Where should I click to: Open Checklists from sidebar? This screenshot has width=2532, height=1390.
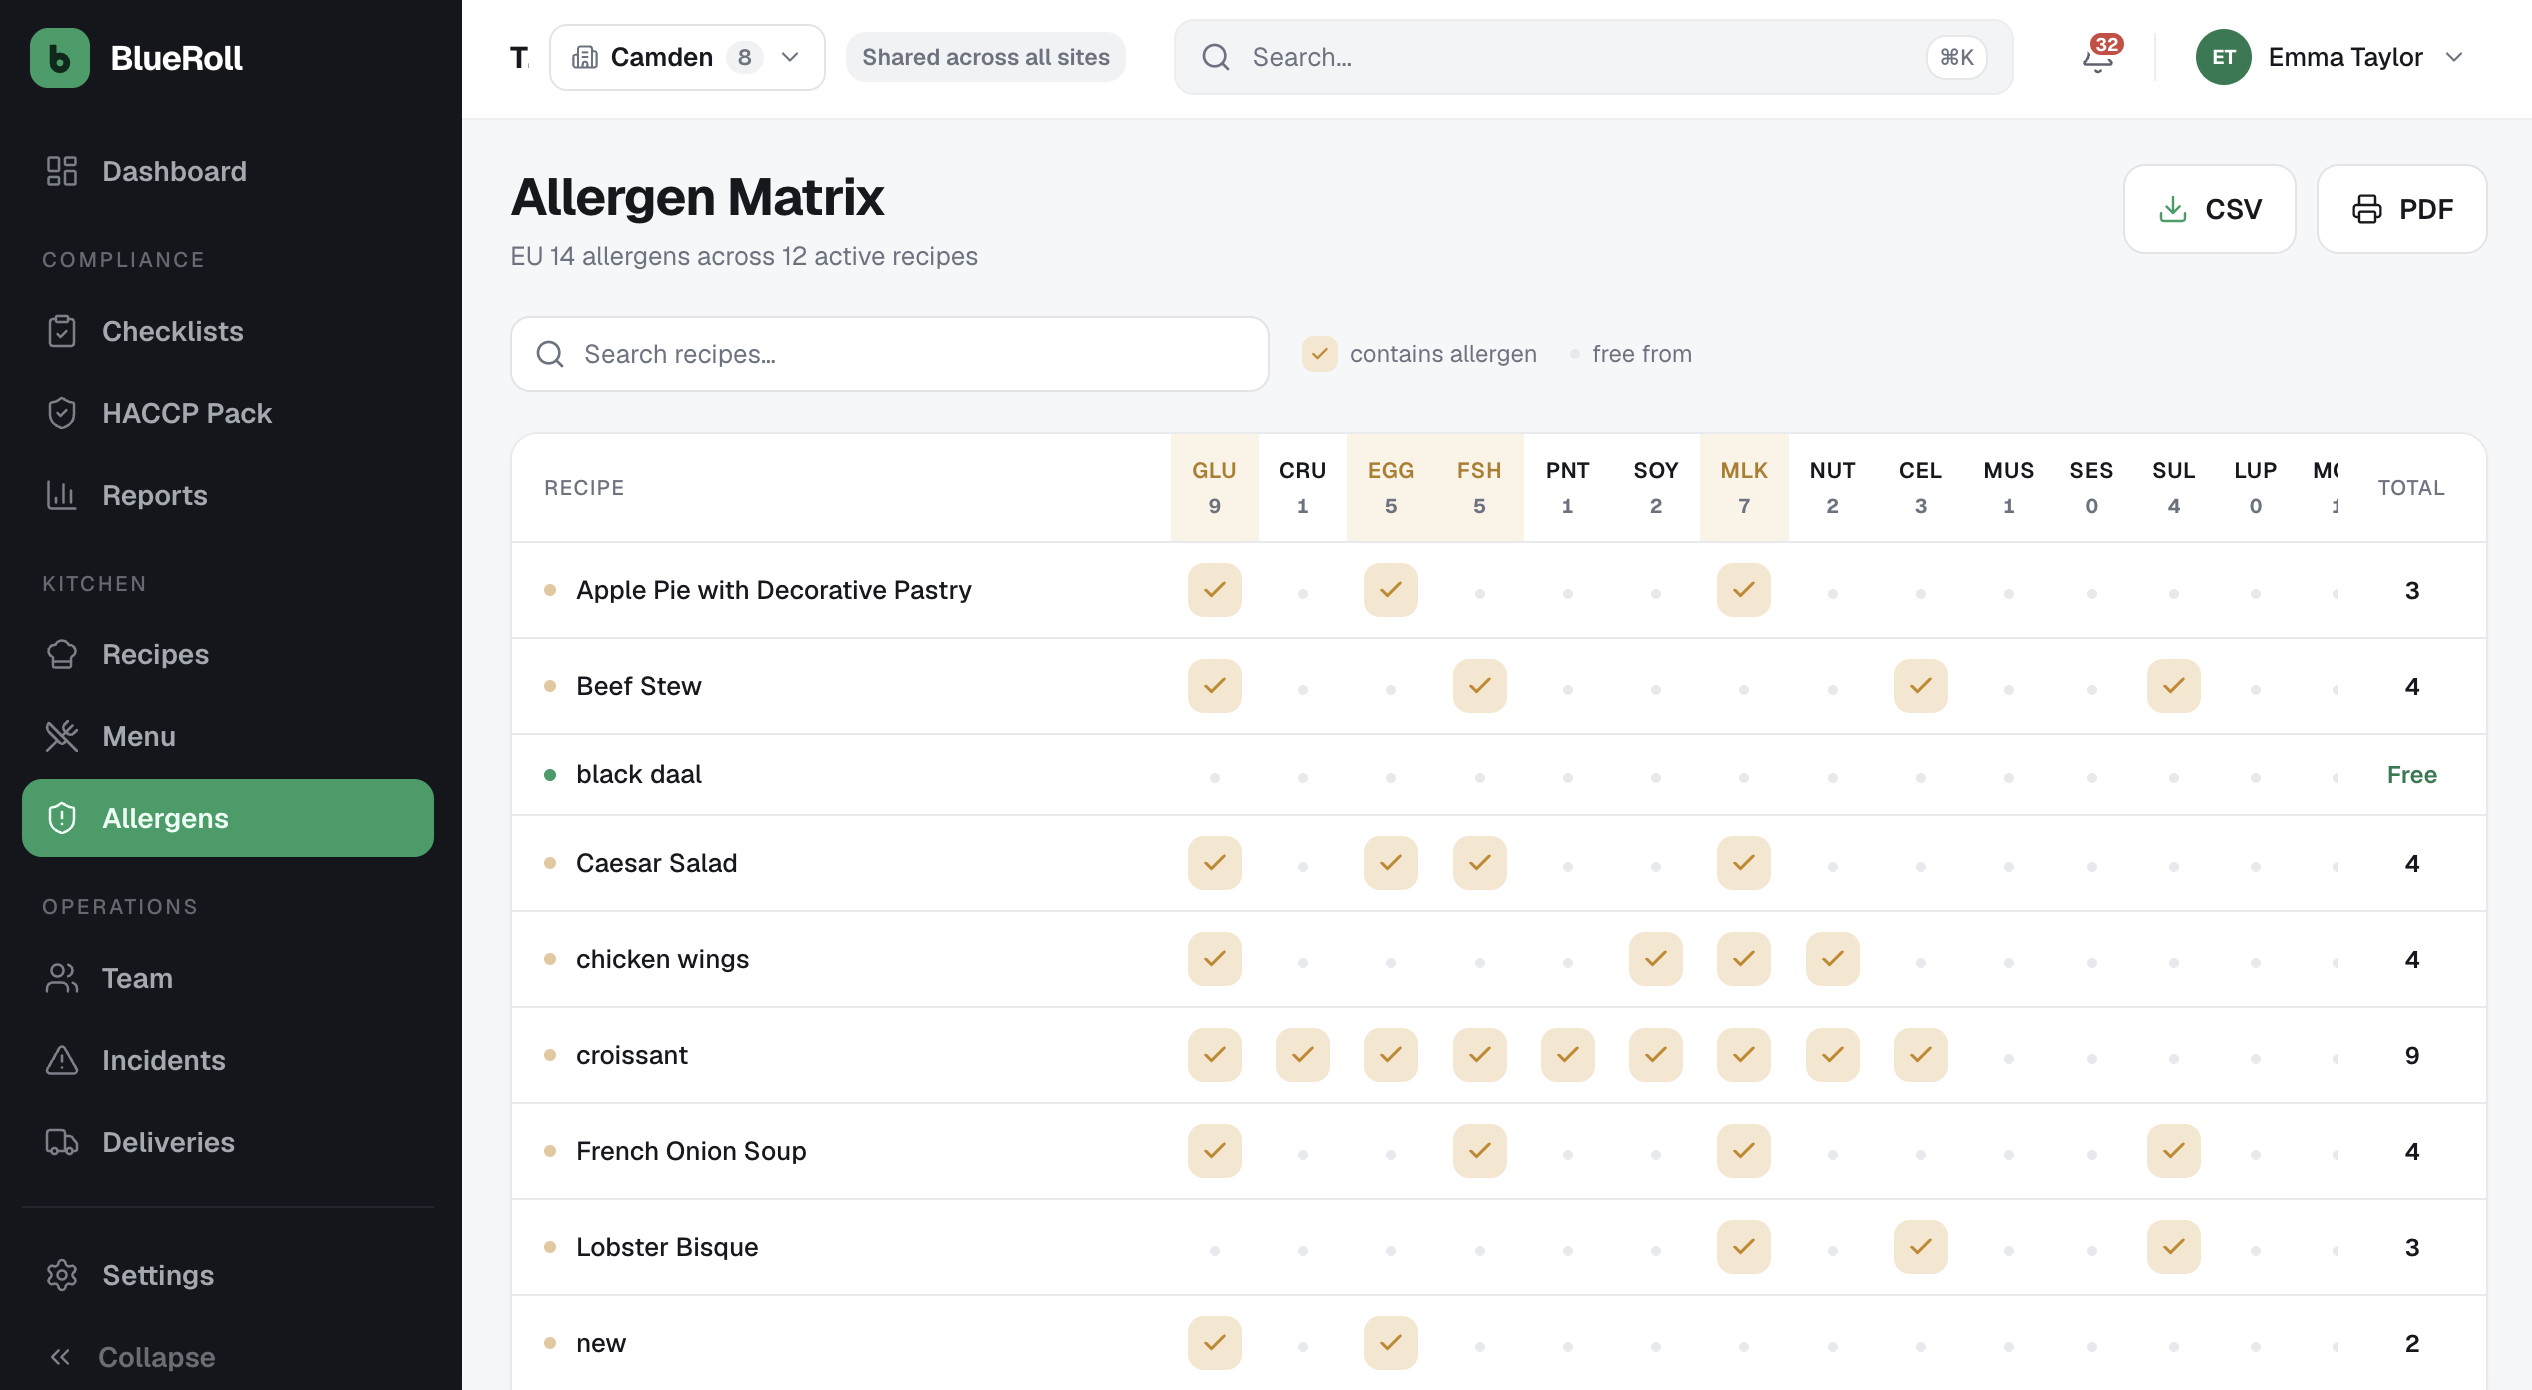pyautogui.click(x=228, y=331)
